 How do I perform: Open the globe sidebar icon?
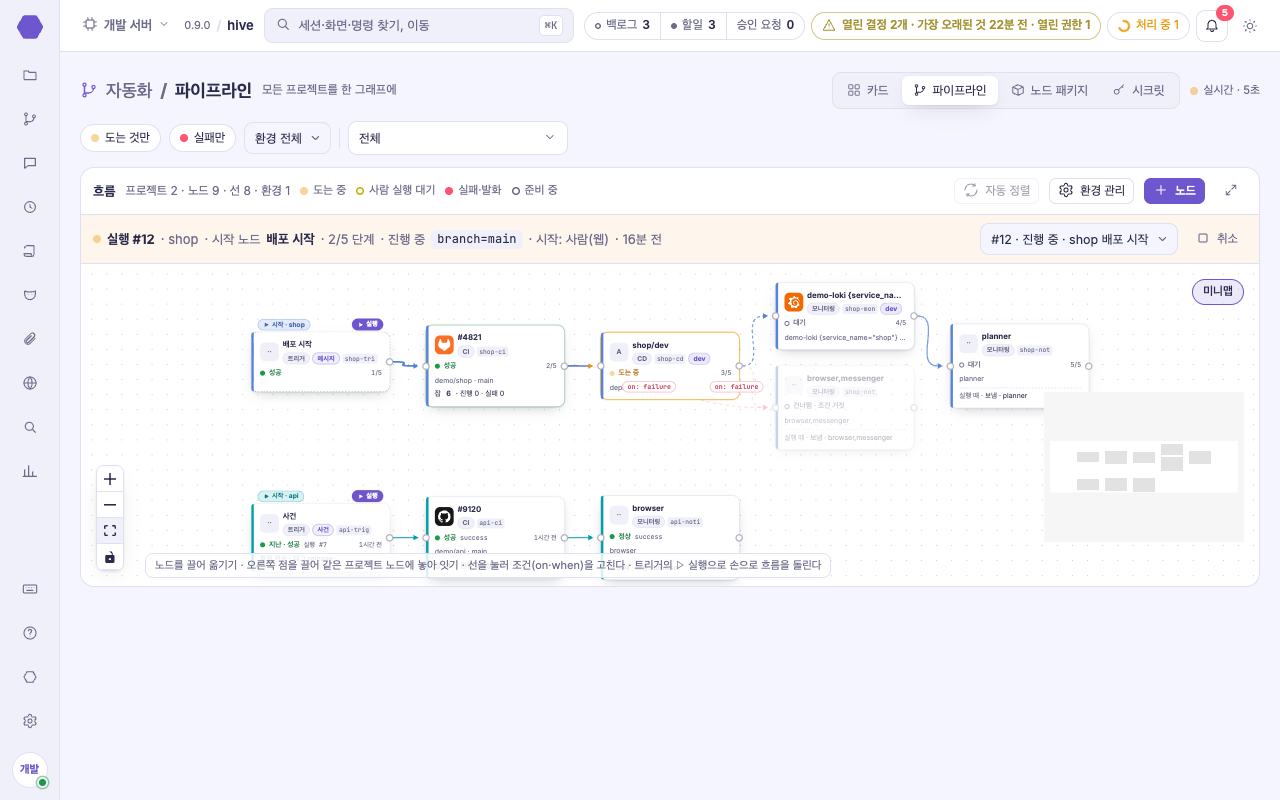click(x=30, y=383)
